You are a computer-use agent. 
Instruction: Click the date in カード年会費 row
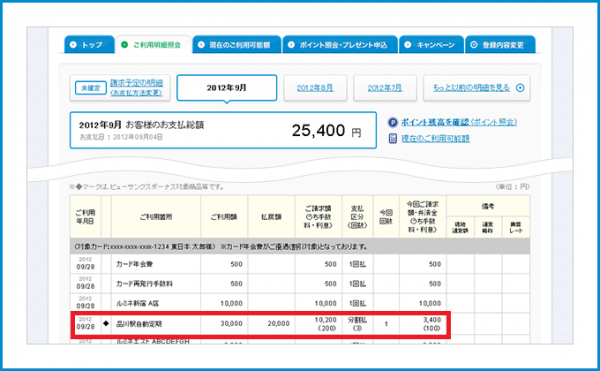85,263
